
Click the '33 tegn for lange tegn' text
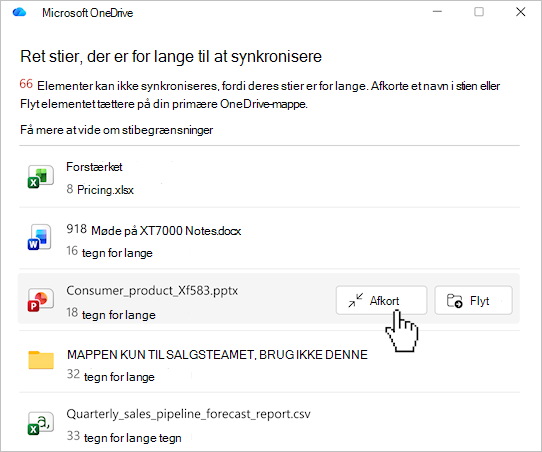click(124, 437)
